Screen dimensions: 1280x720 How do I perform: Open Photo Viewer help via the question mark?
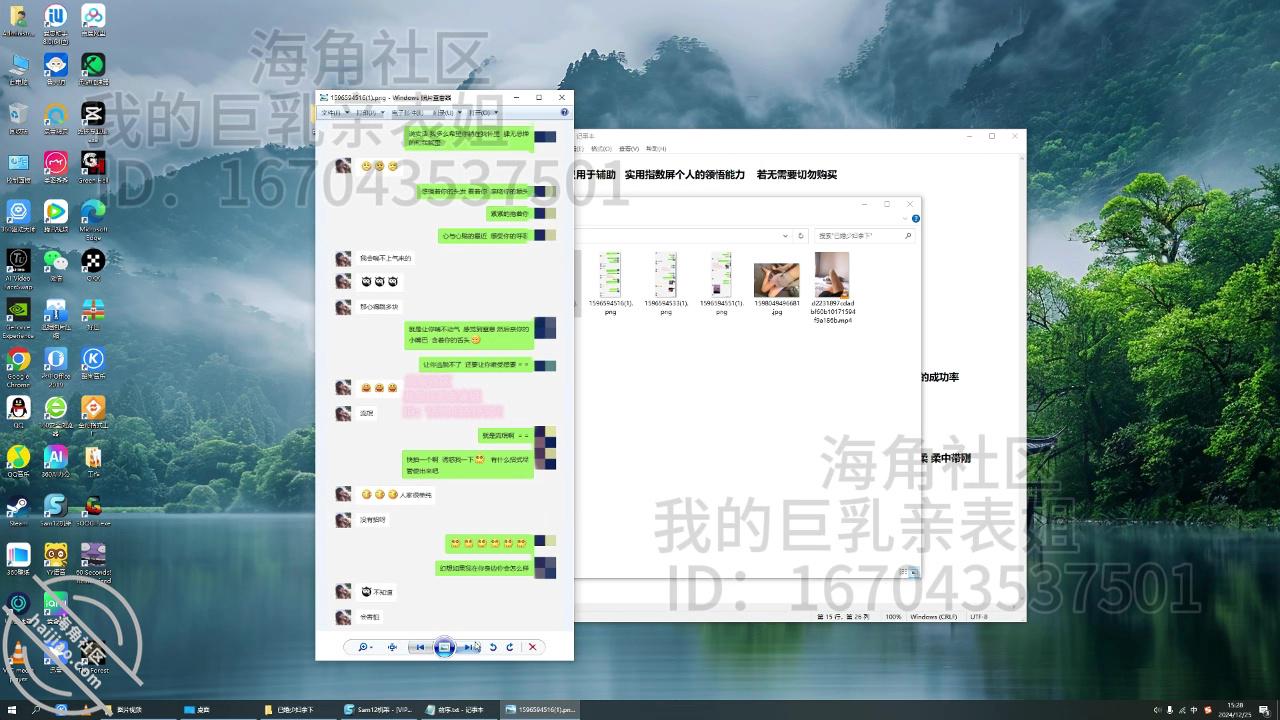[x=563, y=112]
